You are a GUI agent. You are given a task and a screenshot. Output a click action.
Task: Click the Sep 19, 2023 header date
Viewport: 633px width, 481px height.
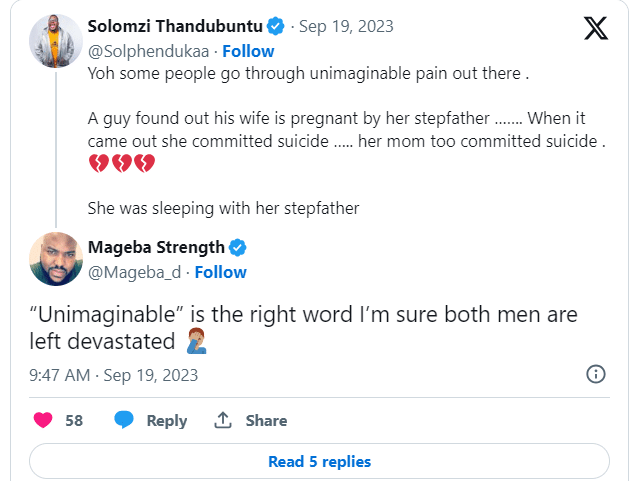(348, 26)
